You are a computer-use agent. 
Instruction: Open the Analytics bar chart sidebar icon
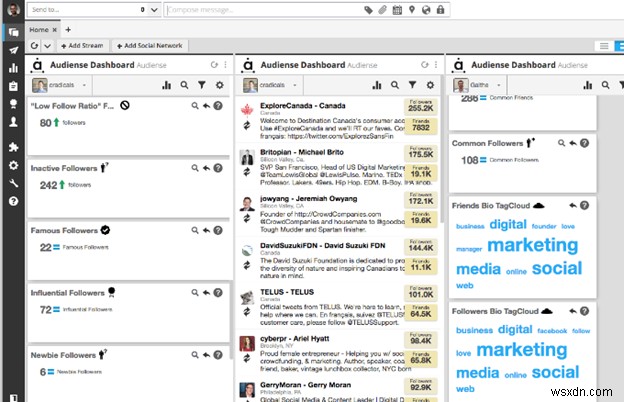(14, 68)
